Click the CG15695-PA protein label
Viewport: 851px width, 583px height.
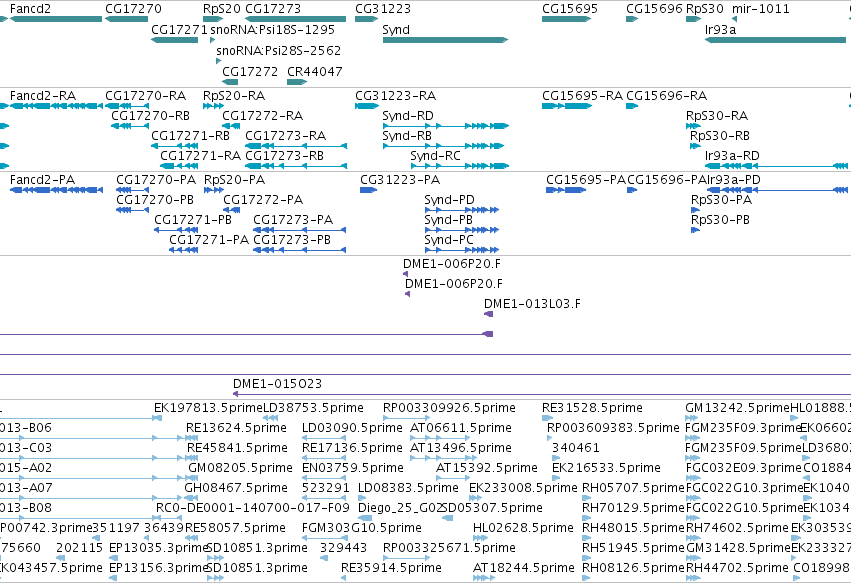click(586, 180)
